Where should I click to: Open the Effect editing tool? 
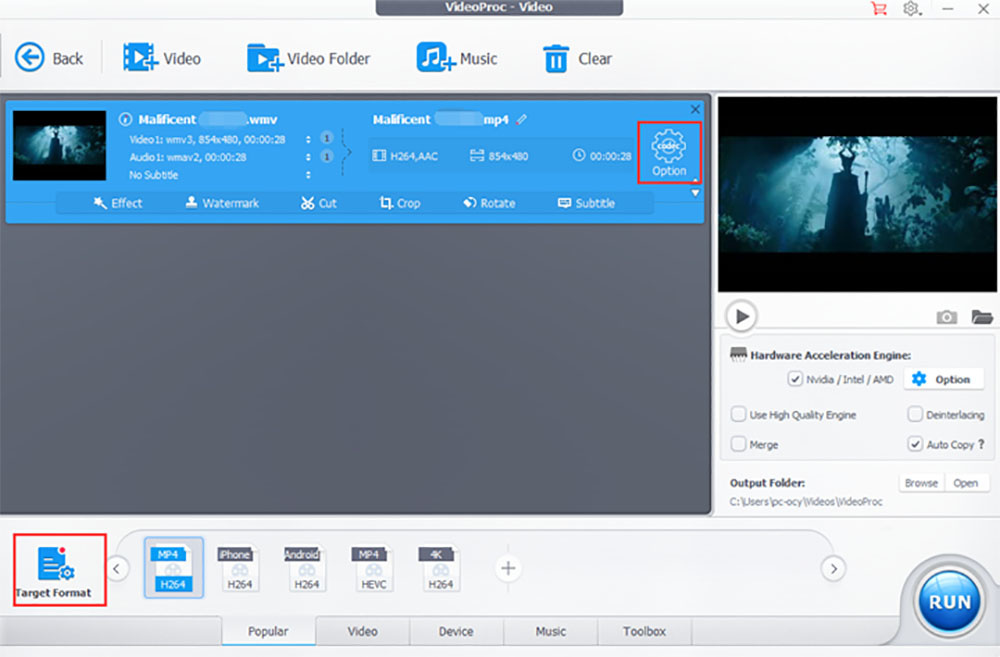pyautogui.click(x=118, y=203)
